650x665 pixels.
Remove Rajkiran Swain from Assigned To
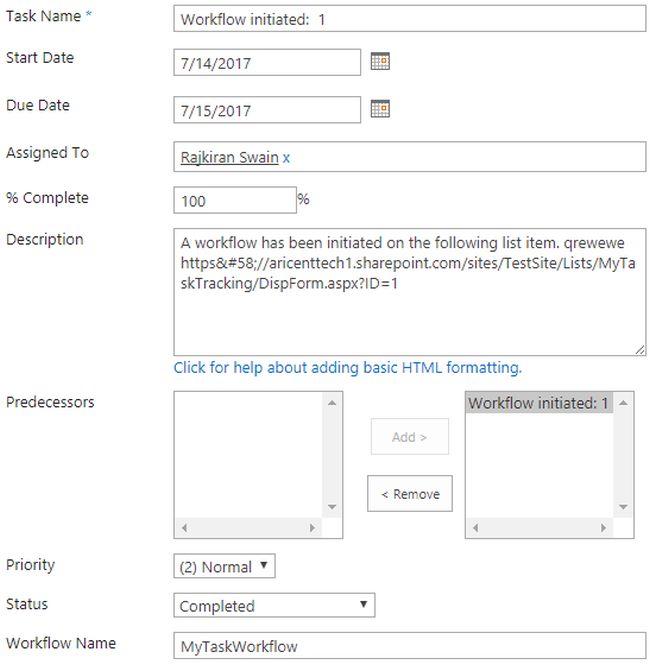click(287, 158)
